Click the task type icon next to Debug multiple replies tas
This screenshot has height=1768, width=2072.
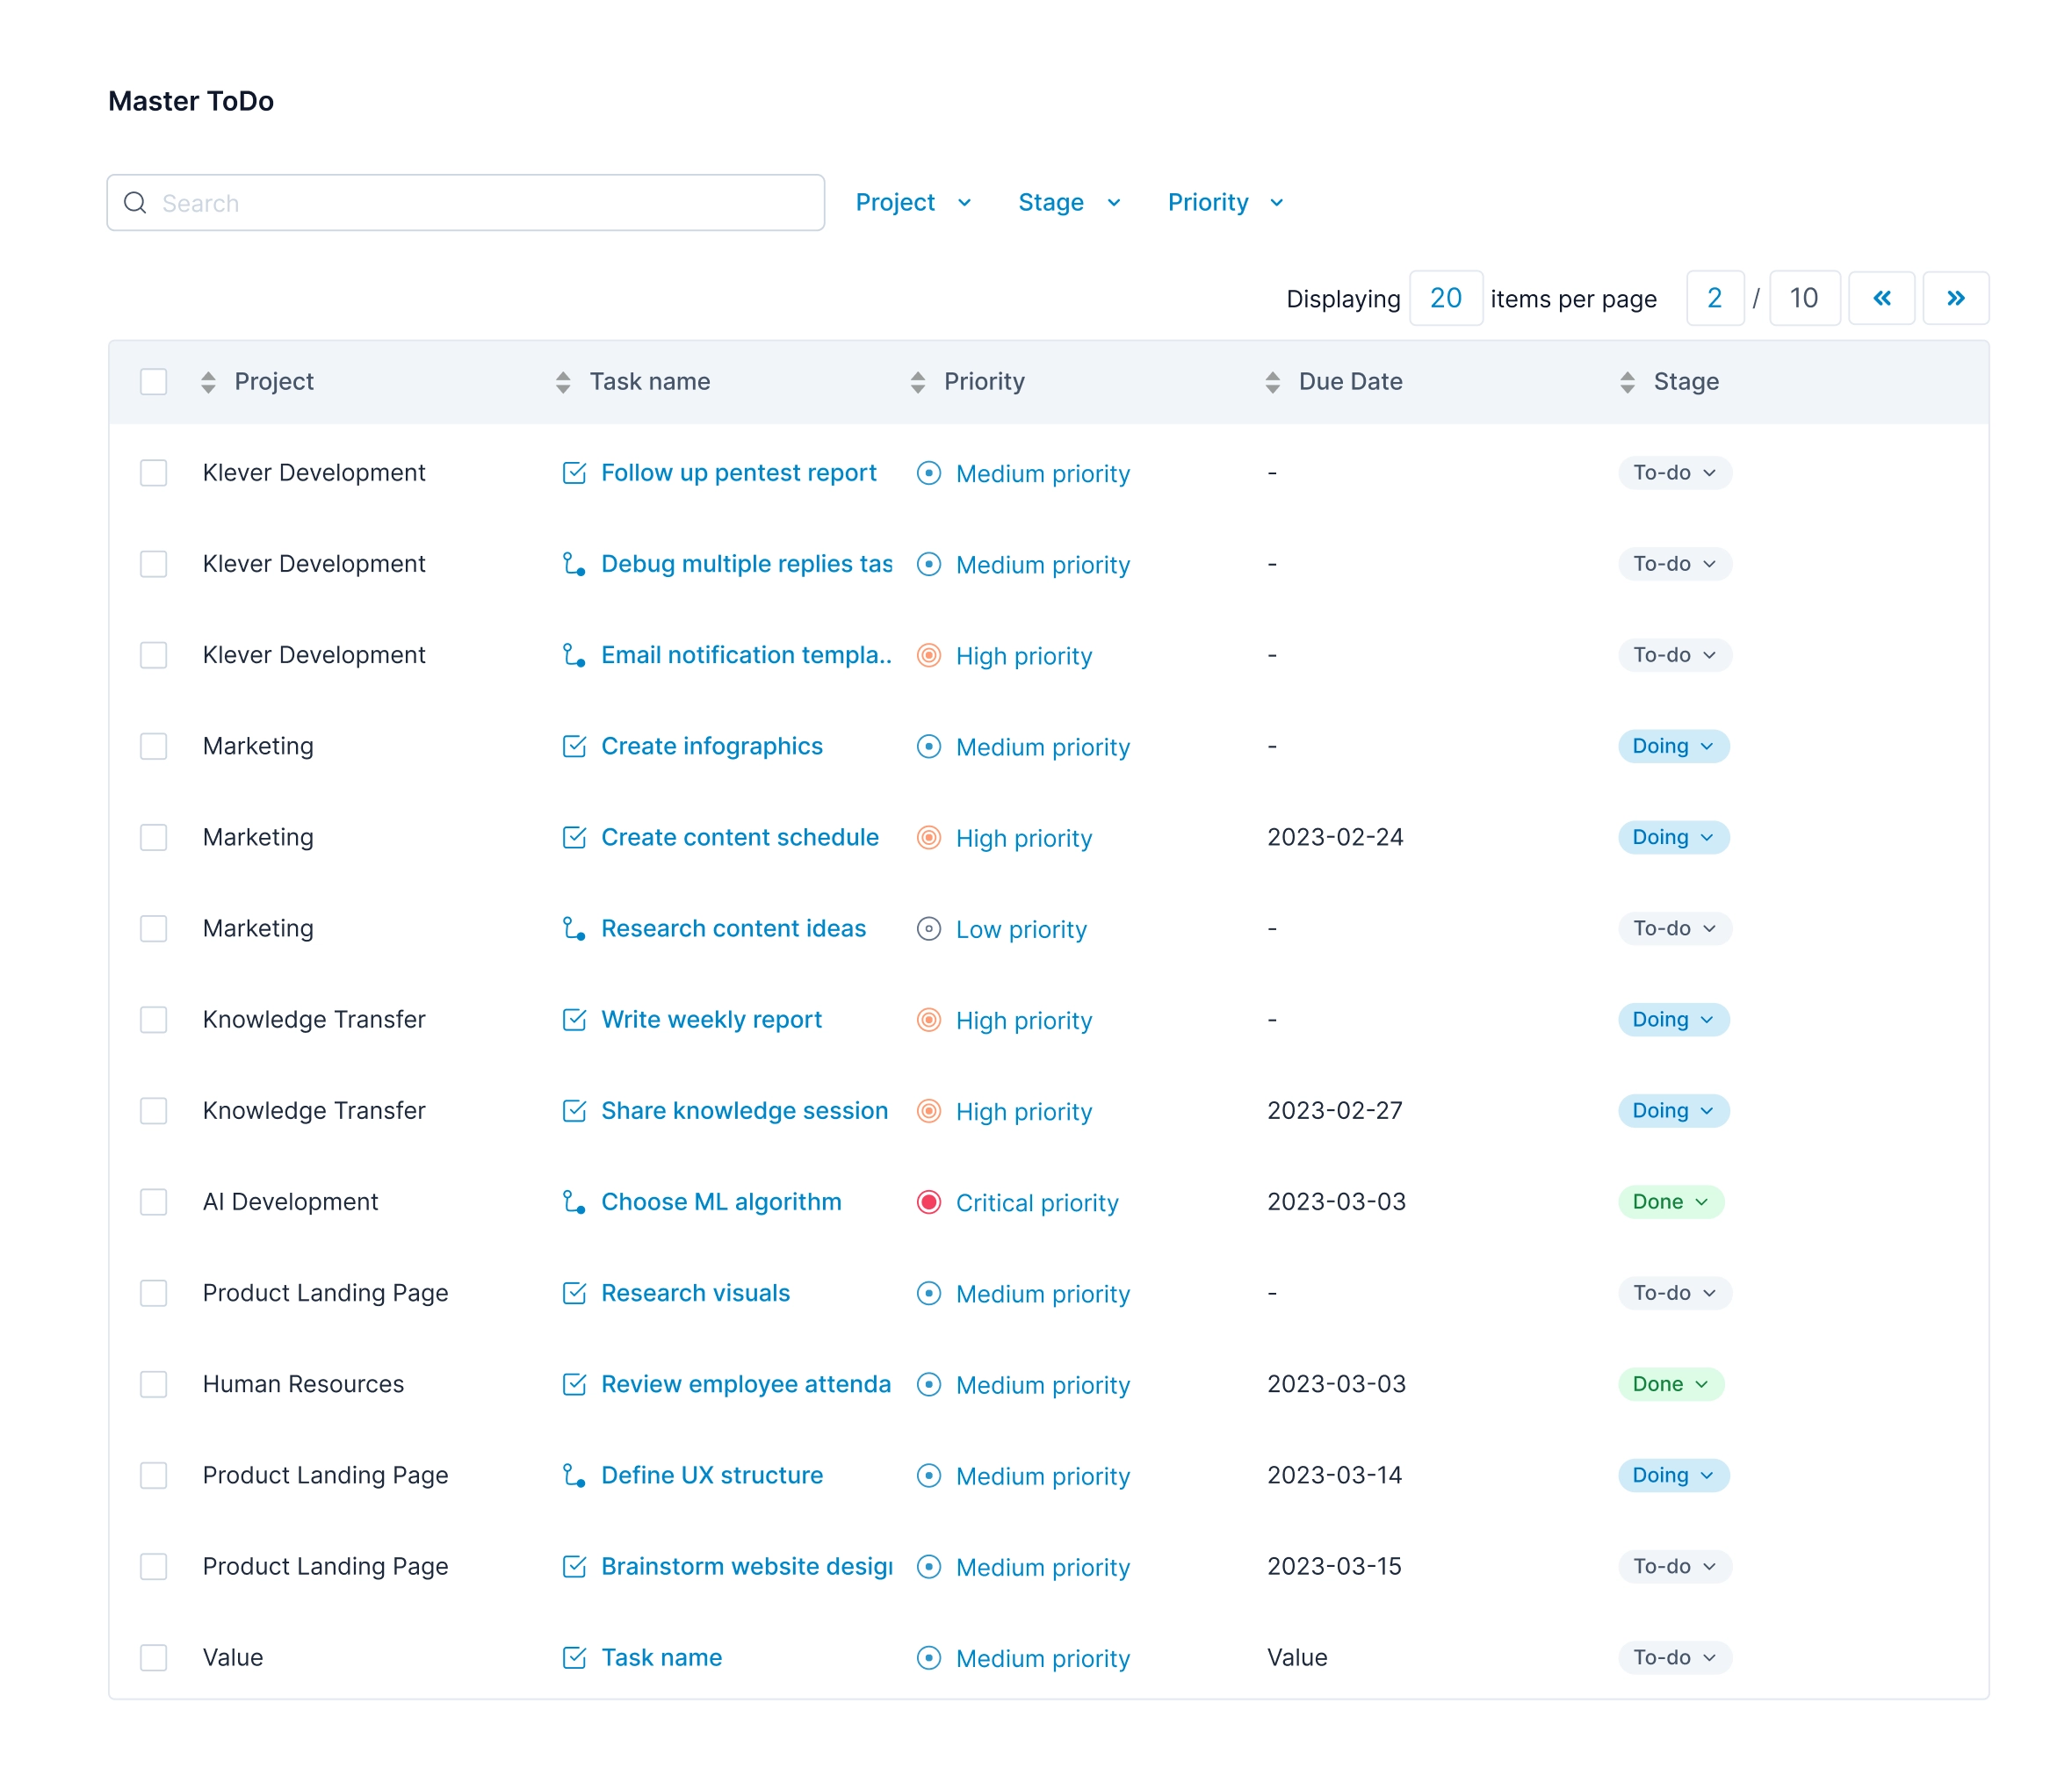[x=572, y=563]
